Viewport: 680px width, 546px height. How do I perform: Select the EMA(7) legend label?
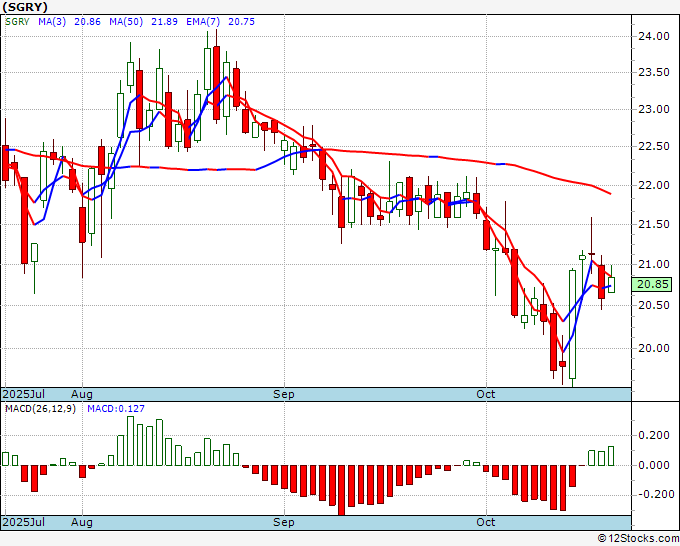click(x=203, y=22)
